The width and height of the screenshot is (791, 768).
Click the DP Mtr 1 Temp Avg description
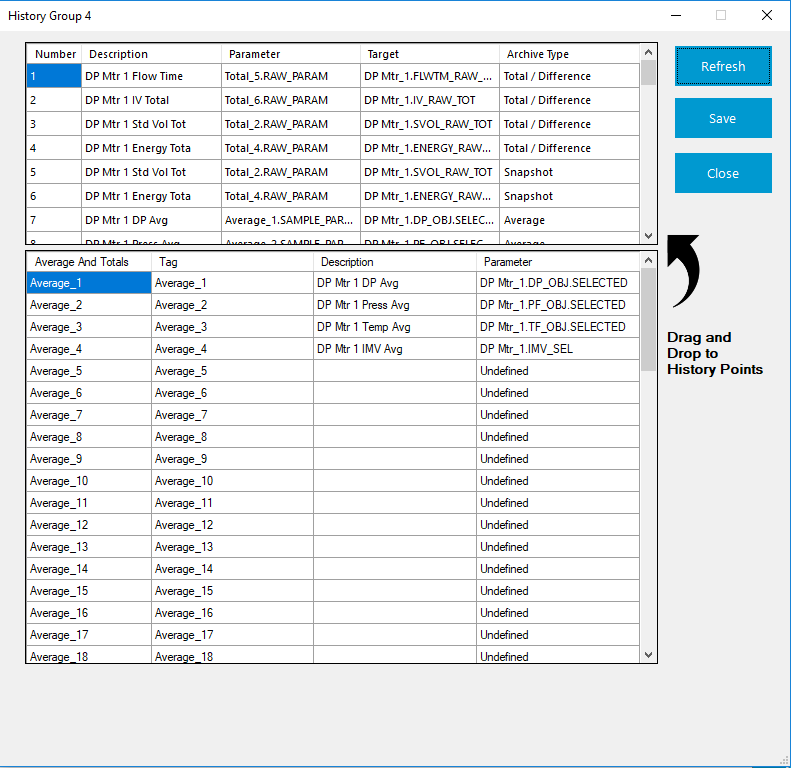[x=395, y=327]
